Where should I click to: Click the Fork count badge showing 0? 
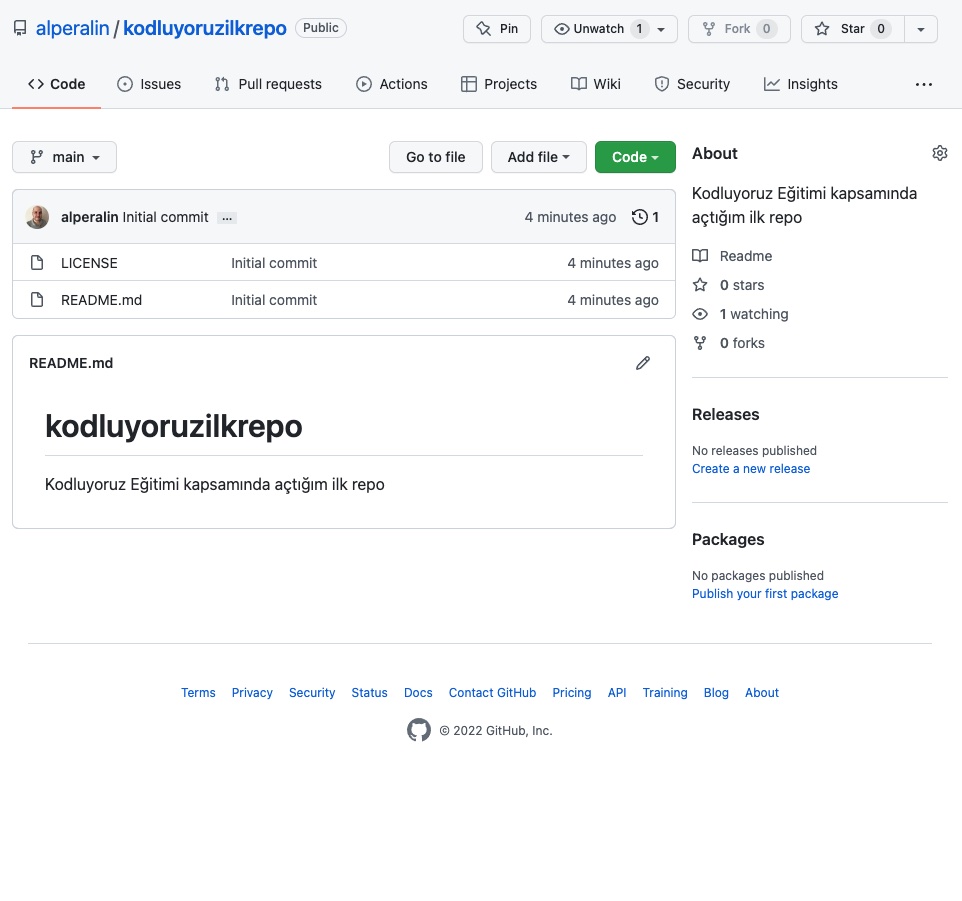[x=766, y=29]
